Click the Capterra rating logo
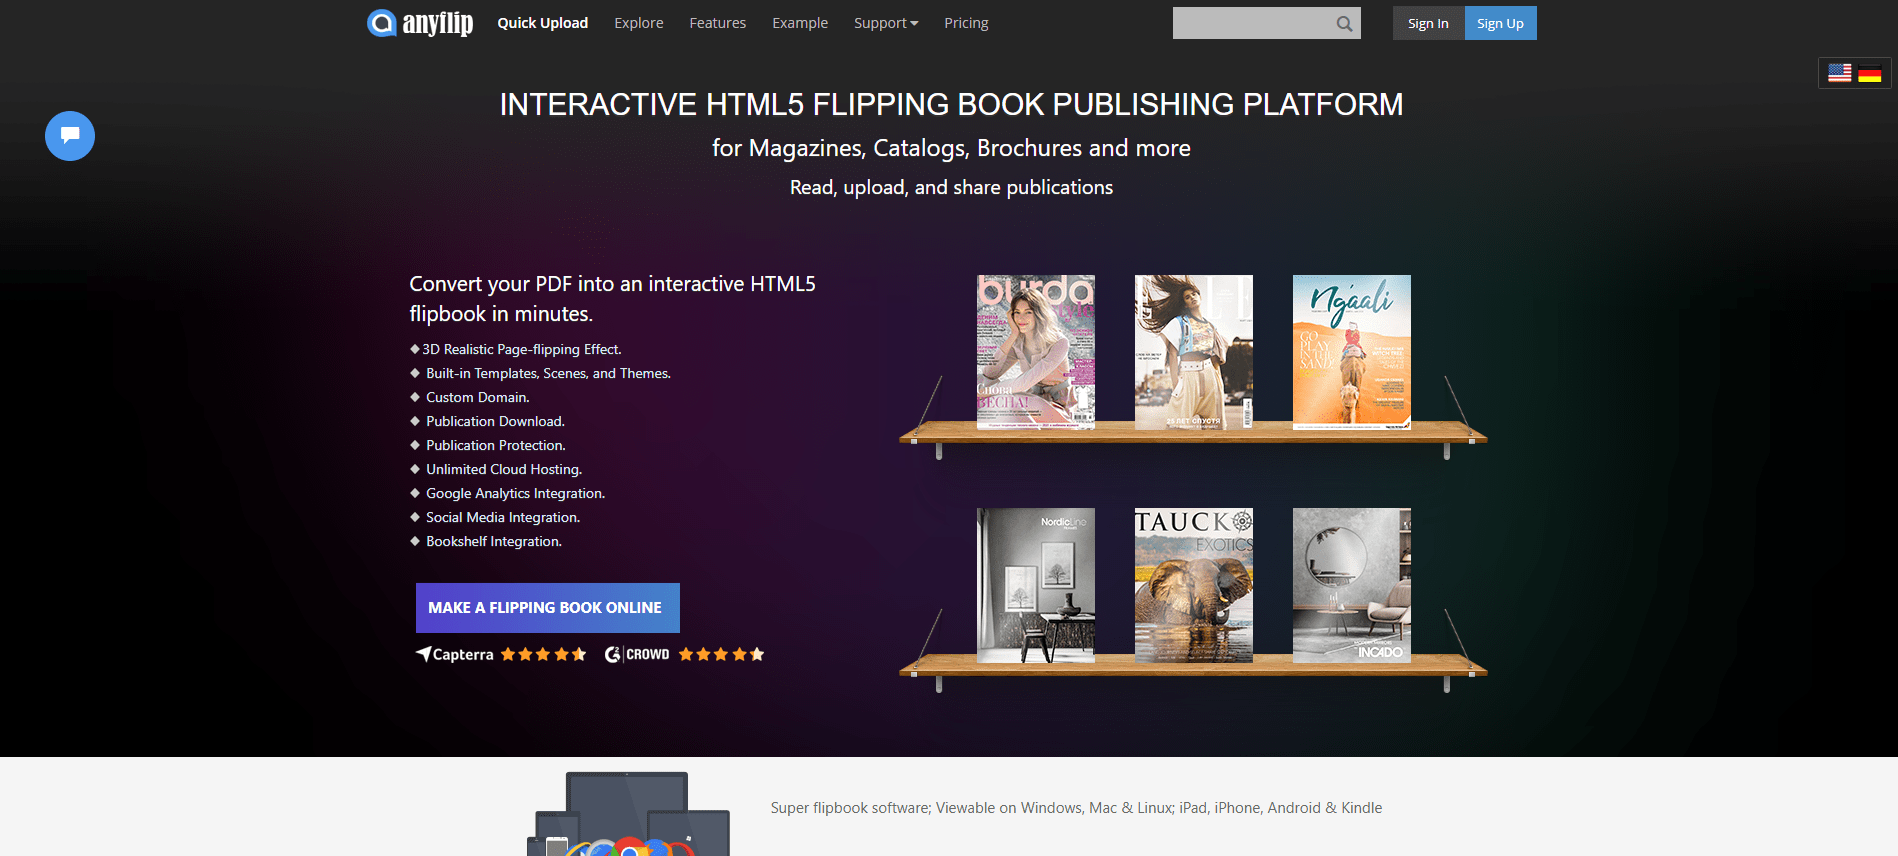The width and height of the screenshot is (1898, 856). [455, 654]
